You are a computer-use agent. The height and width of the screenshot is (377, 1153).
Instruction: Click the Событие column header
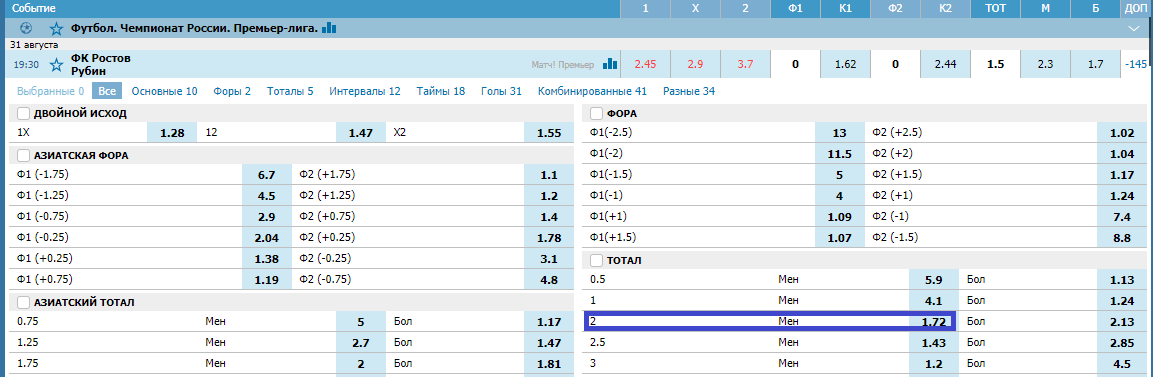[33, 9]
